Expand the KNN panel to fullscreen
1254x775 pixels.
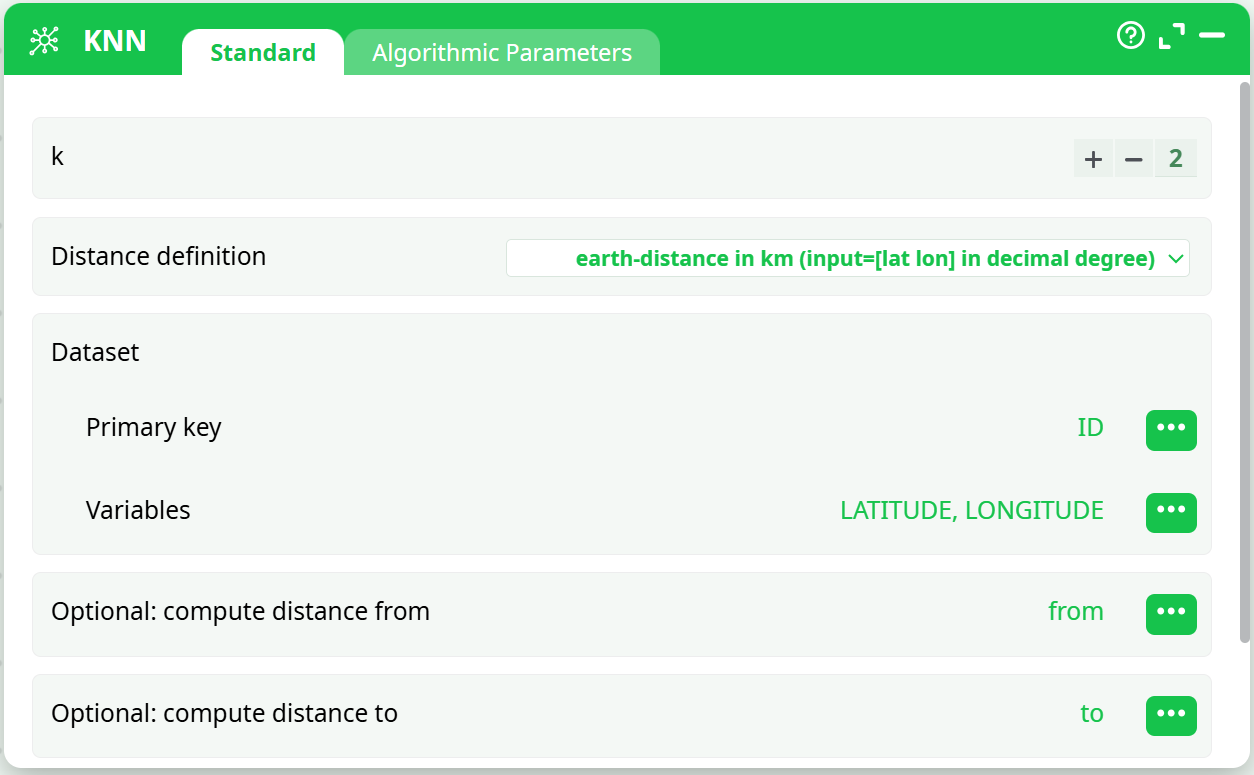[1171, 36]
